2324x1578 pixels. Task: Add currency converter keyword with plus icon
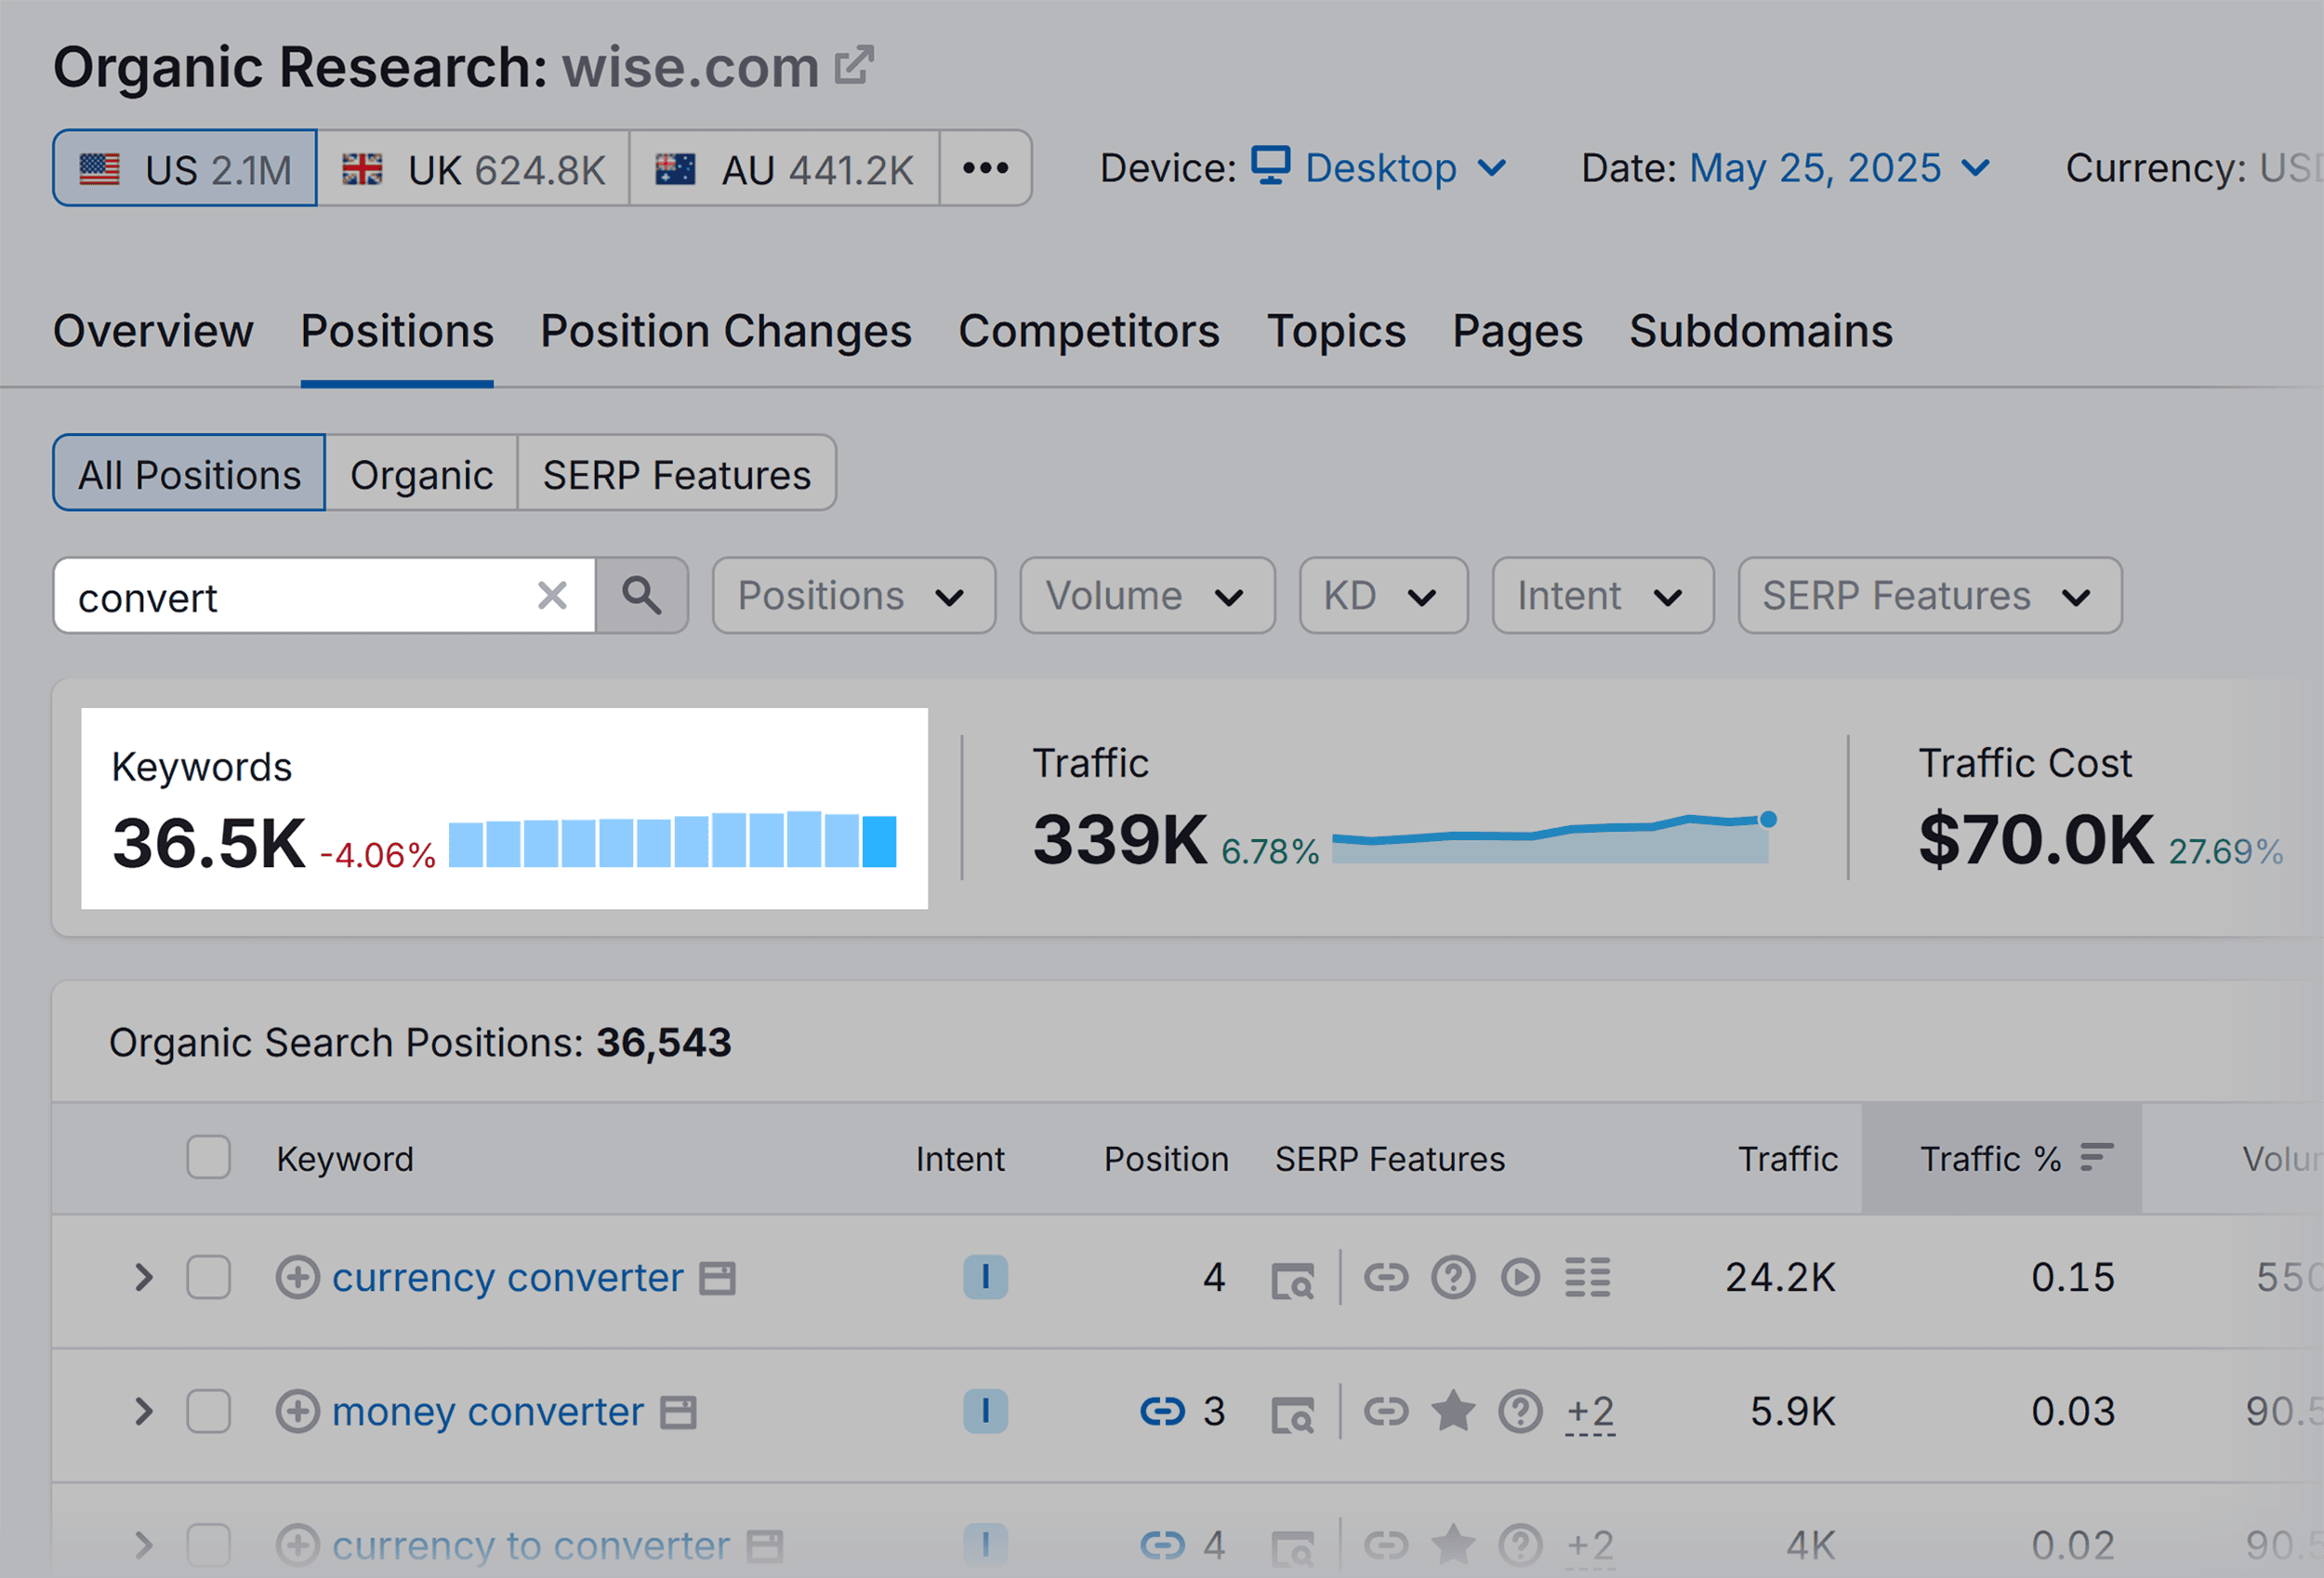pyautogui.click(x=297, y=1278)
